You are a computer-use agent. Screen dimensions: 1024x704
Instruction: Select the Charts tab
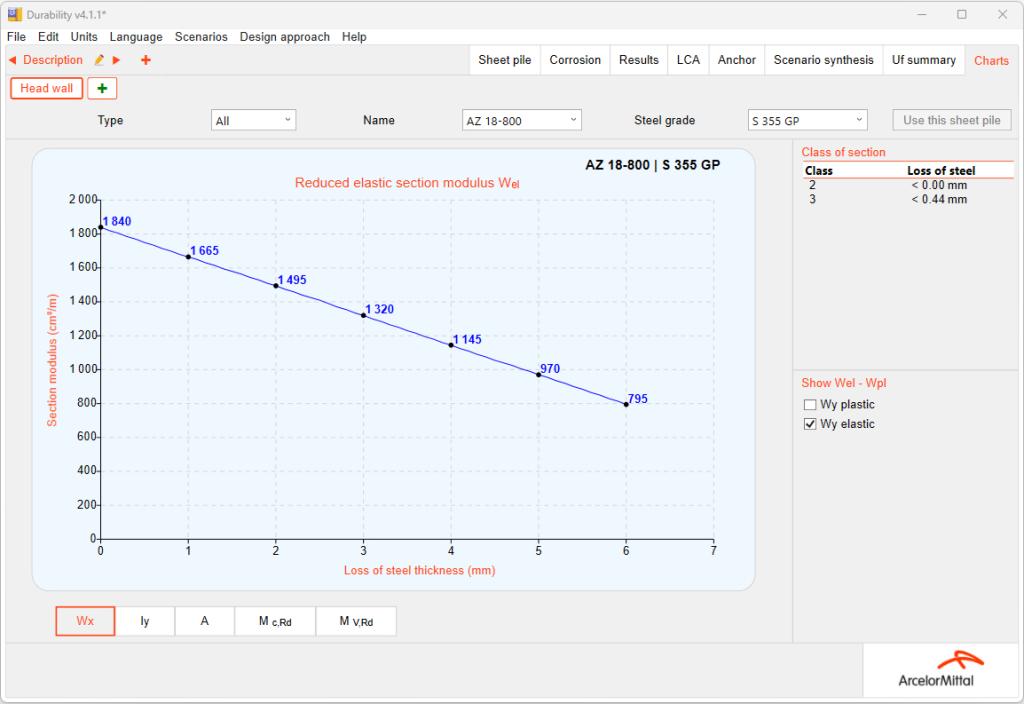[x=991, y=61]
